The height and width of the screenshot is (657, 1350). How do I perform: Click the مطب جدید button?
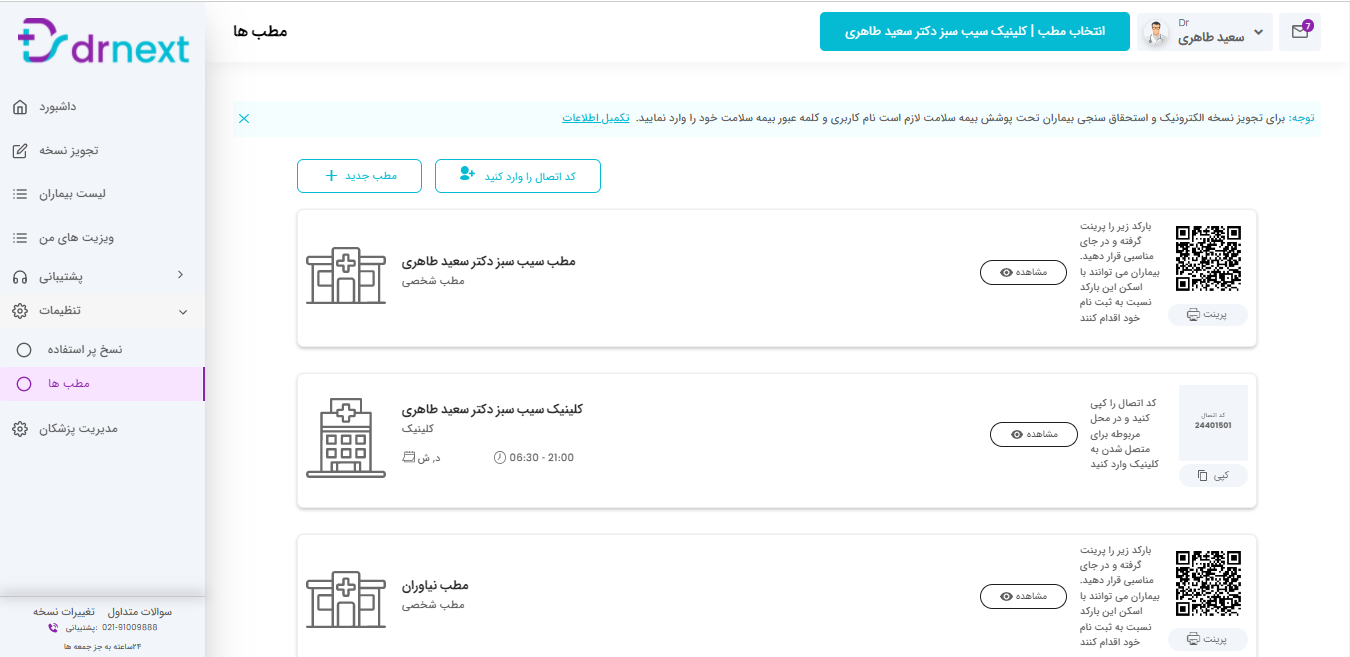[x=360, y=176]
